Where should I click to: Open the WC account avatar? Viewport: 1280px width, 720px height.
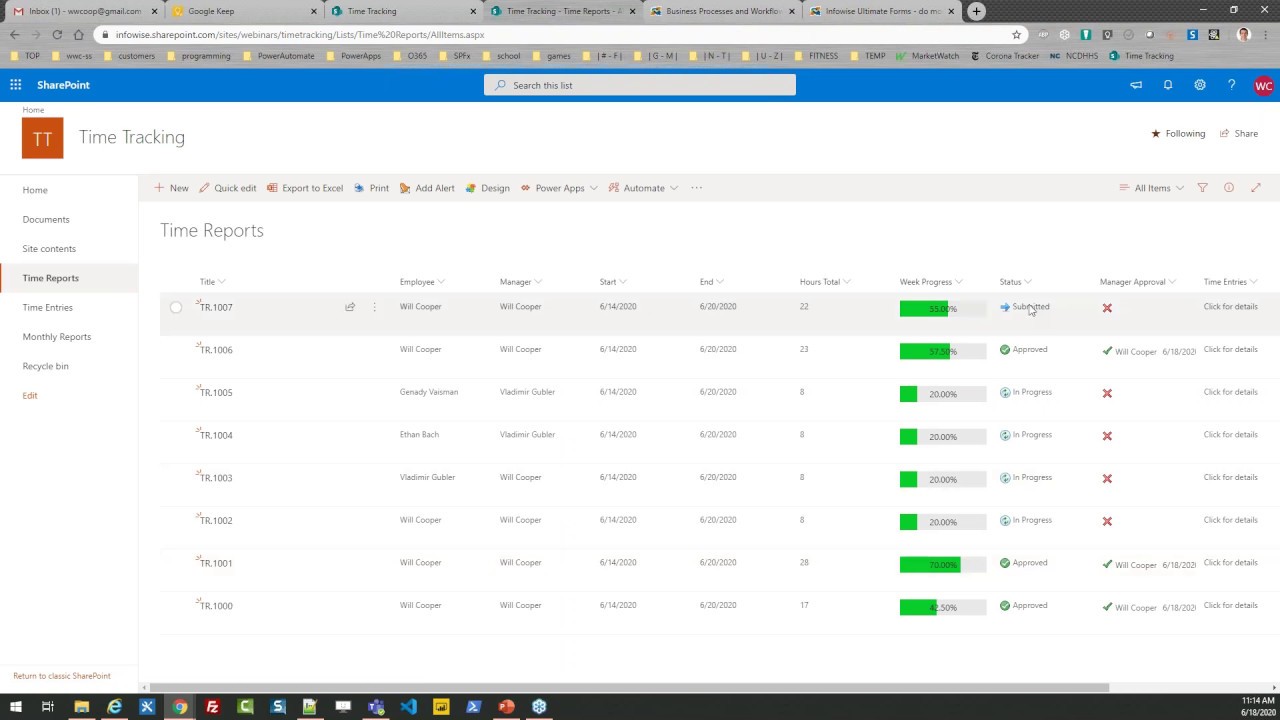pos(1263,86)
